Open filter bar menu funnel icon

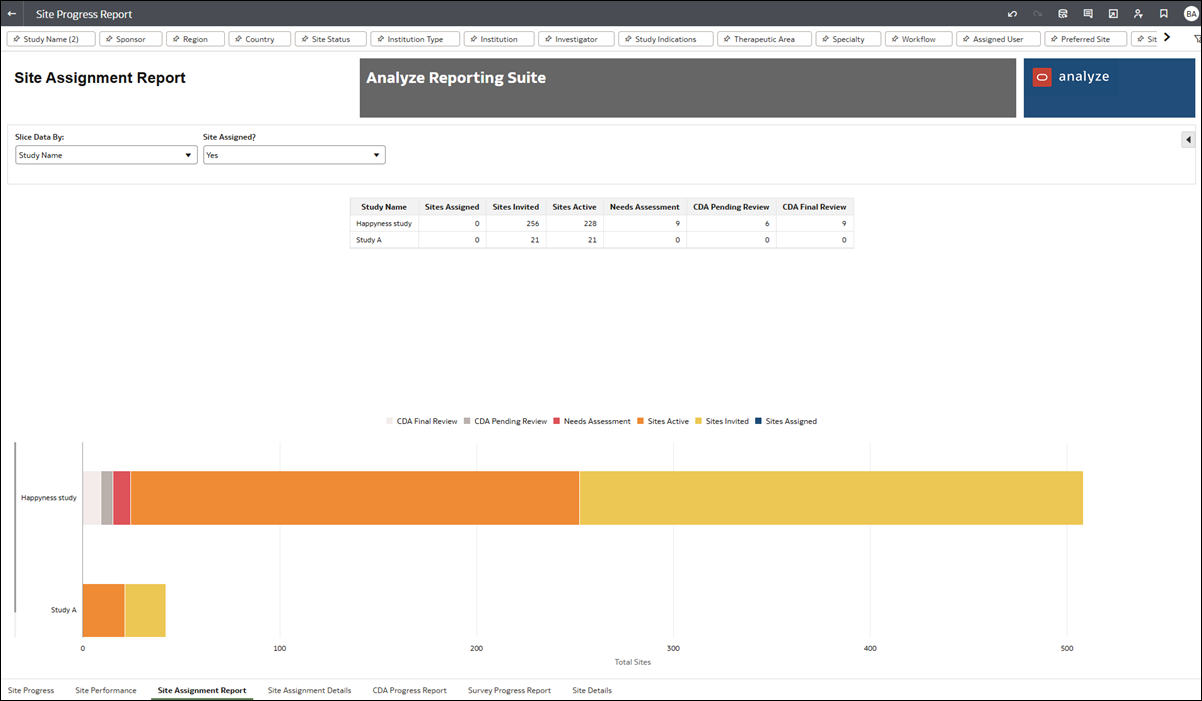(1197, 38)
